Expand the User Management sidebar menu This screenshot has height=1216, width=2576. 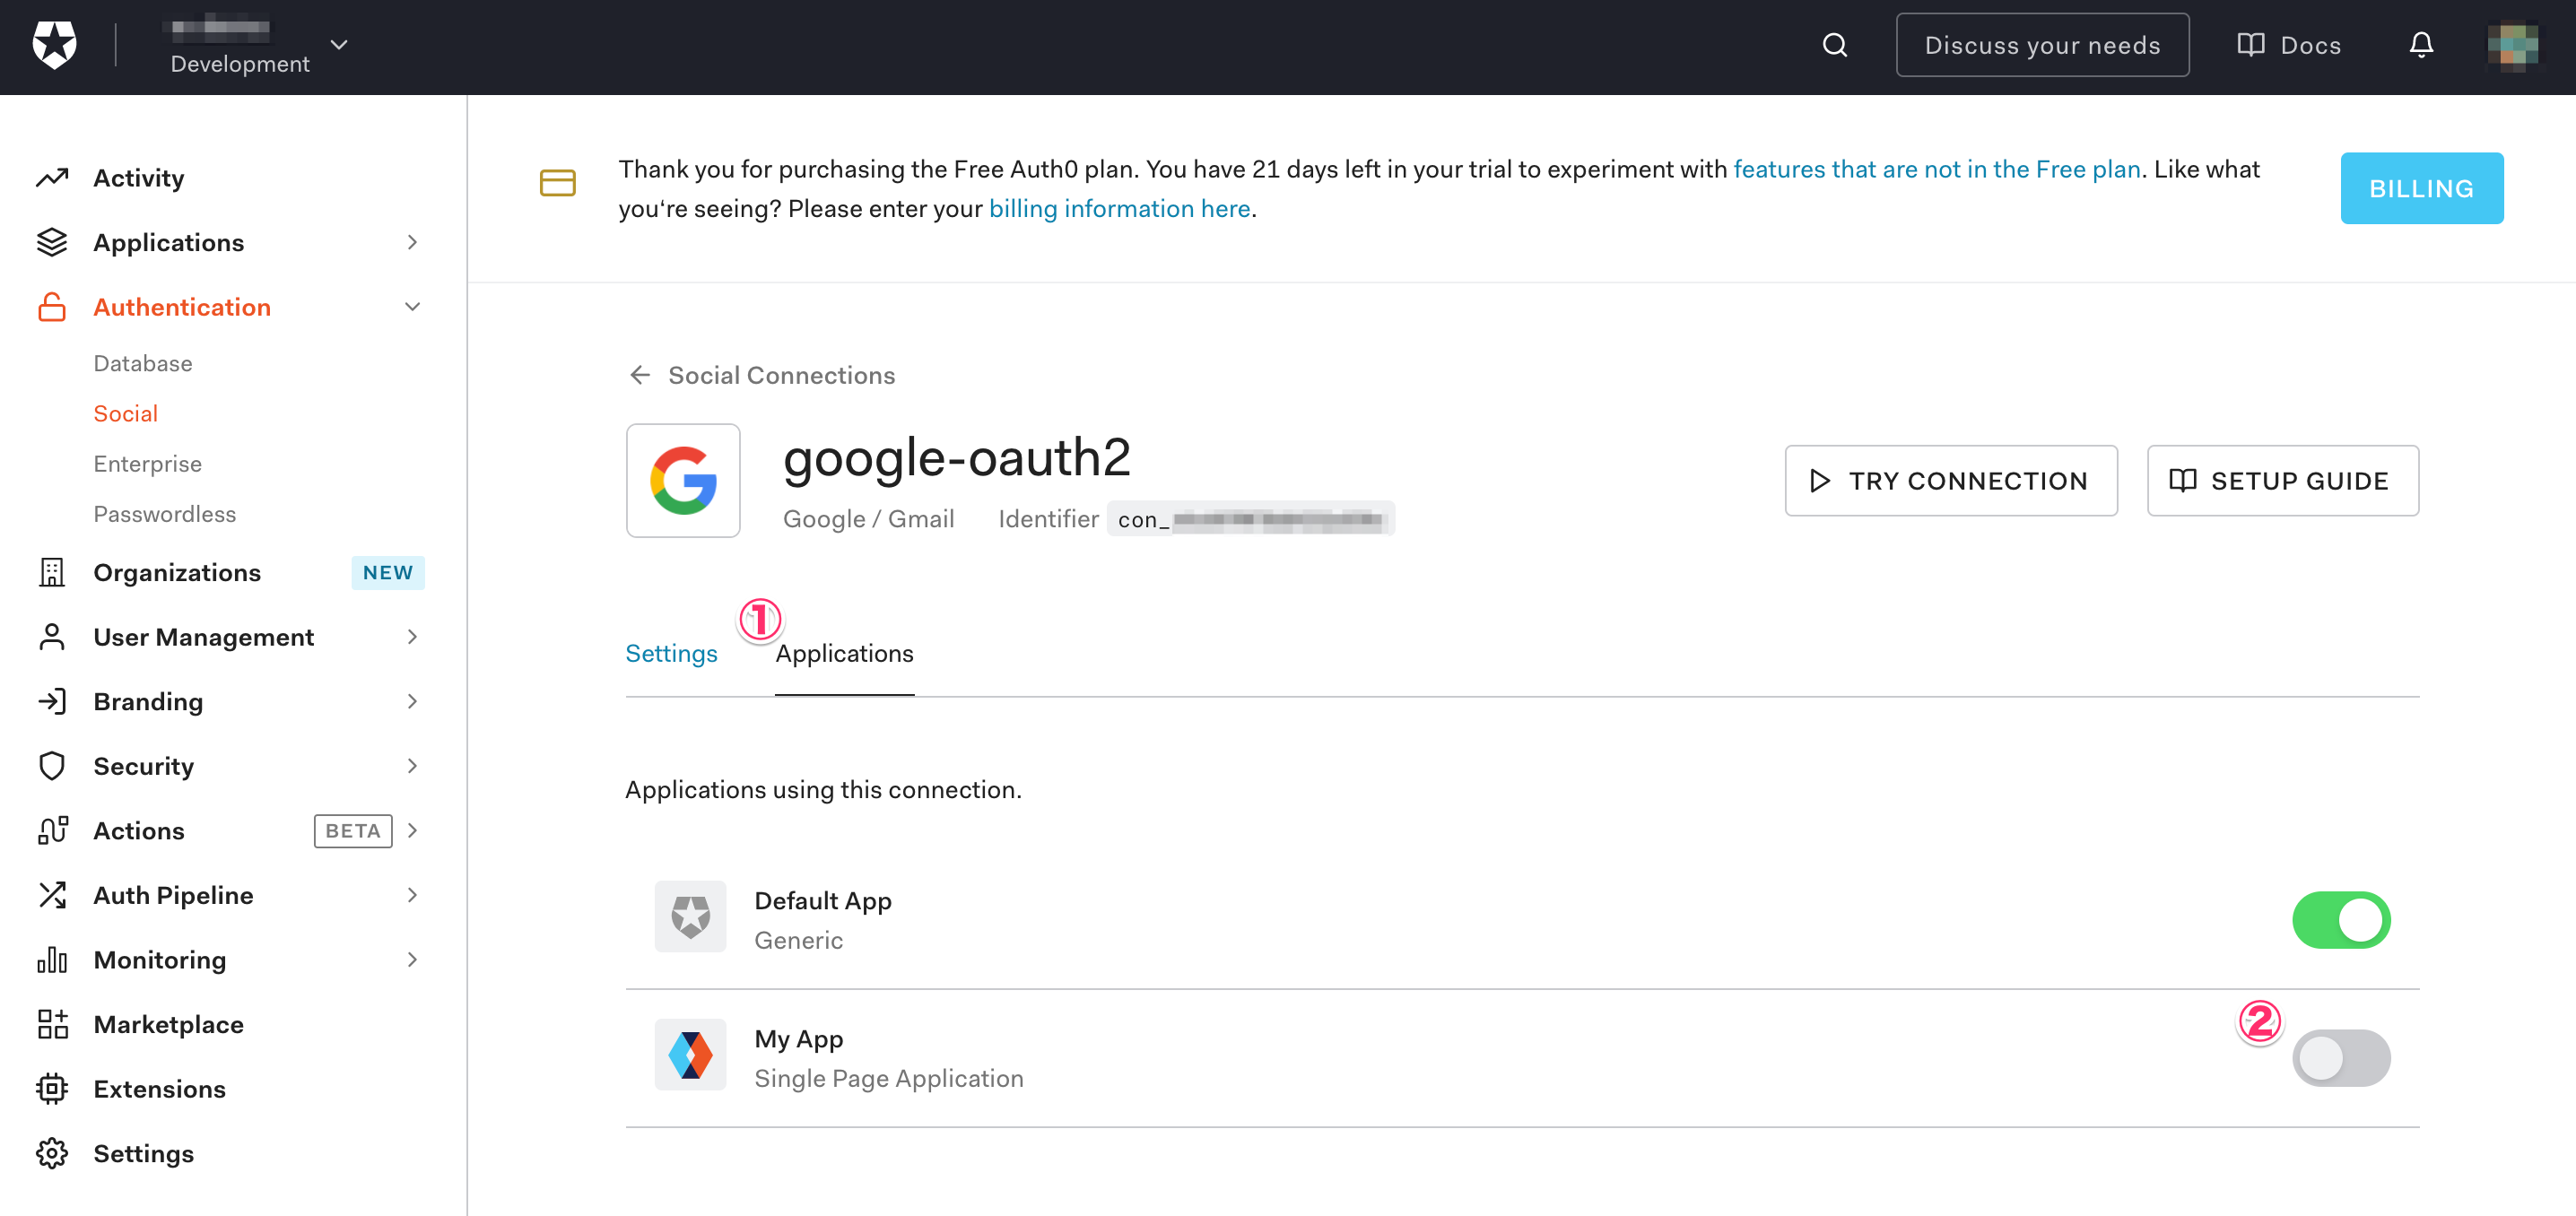pyautogui.click(x=412, y=637)
